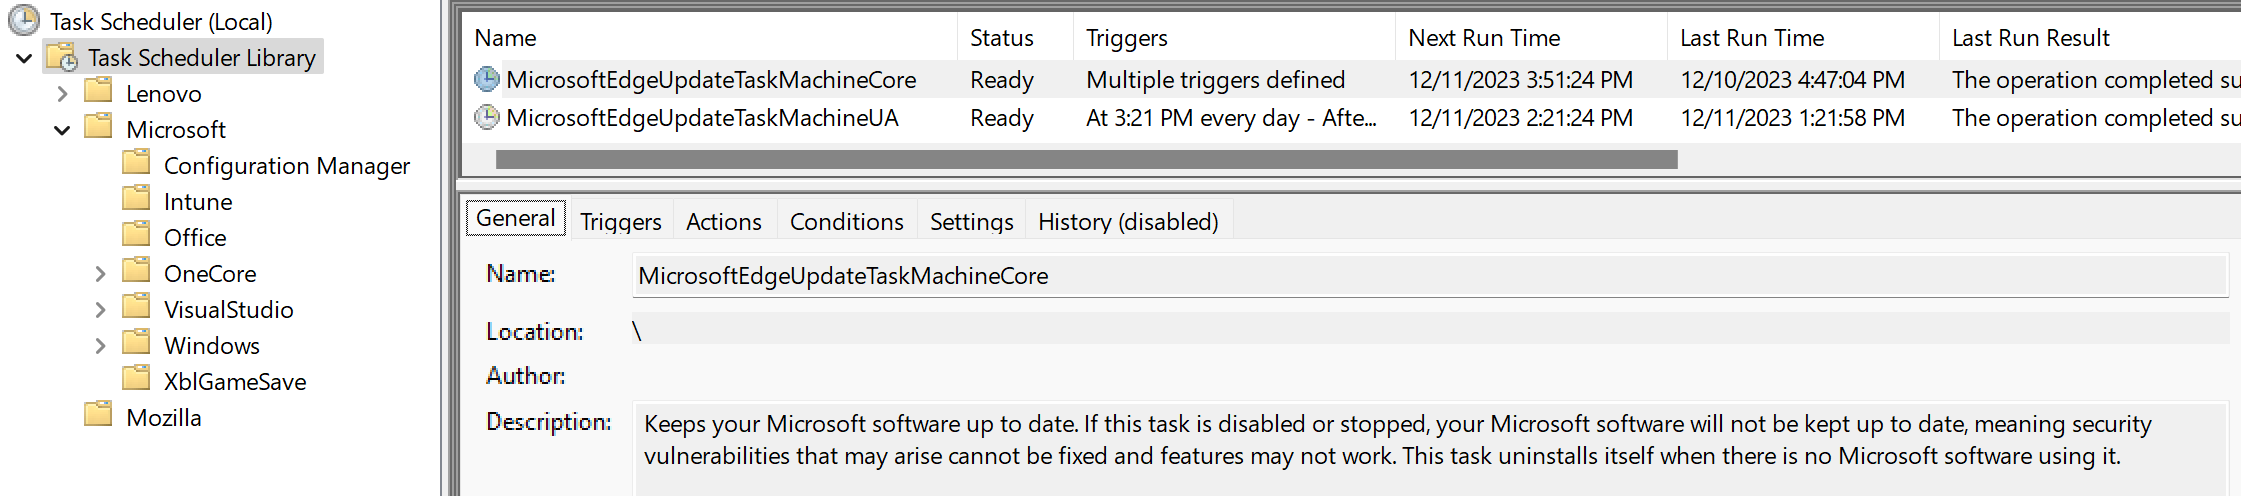The image size is (2241, 496).
Task: Expand the Lenovo folder node
Action: tap(62, 94)
